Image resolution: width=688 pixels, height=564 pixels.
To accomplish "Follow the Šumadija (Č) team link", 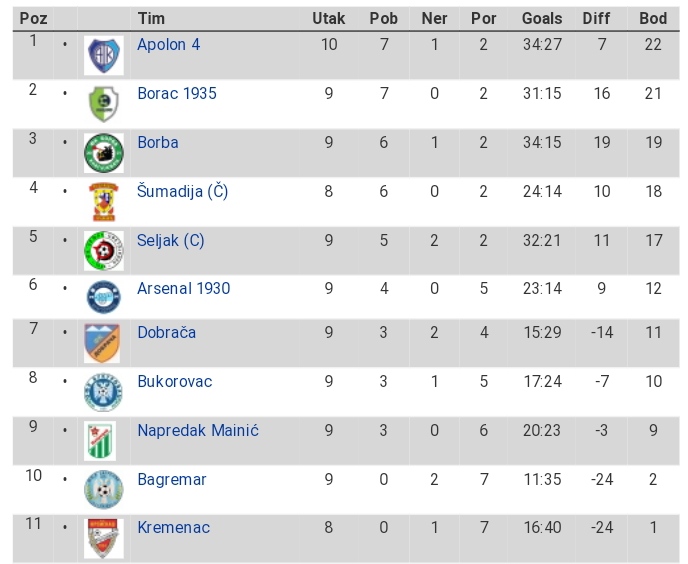I will 183,192.
